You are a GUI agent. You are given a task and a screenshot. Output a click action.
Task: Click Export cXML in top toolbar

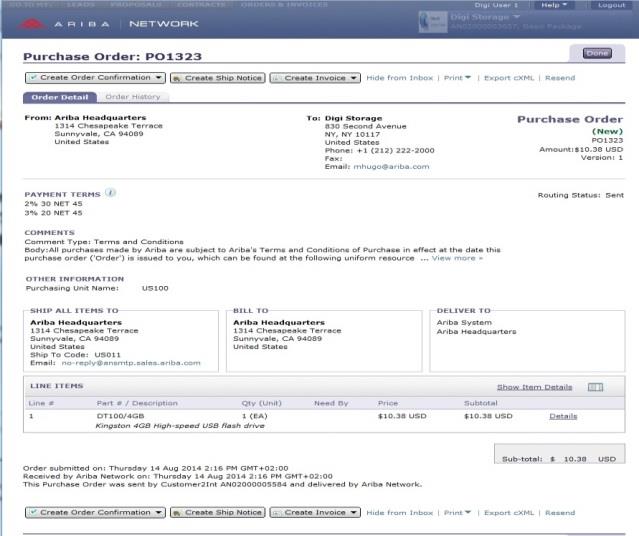(x=509, y=78)
